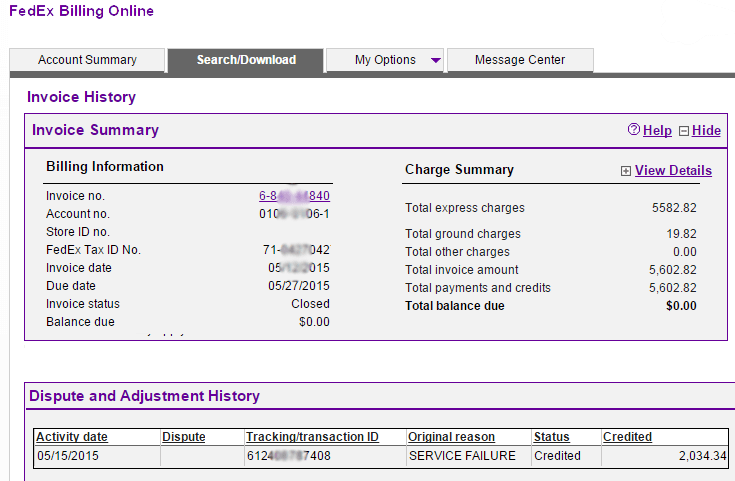Screen dimensions: 735x481
Task: Click the Total other charges value 0.00
Action: click(x=685, y=252)
